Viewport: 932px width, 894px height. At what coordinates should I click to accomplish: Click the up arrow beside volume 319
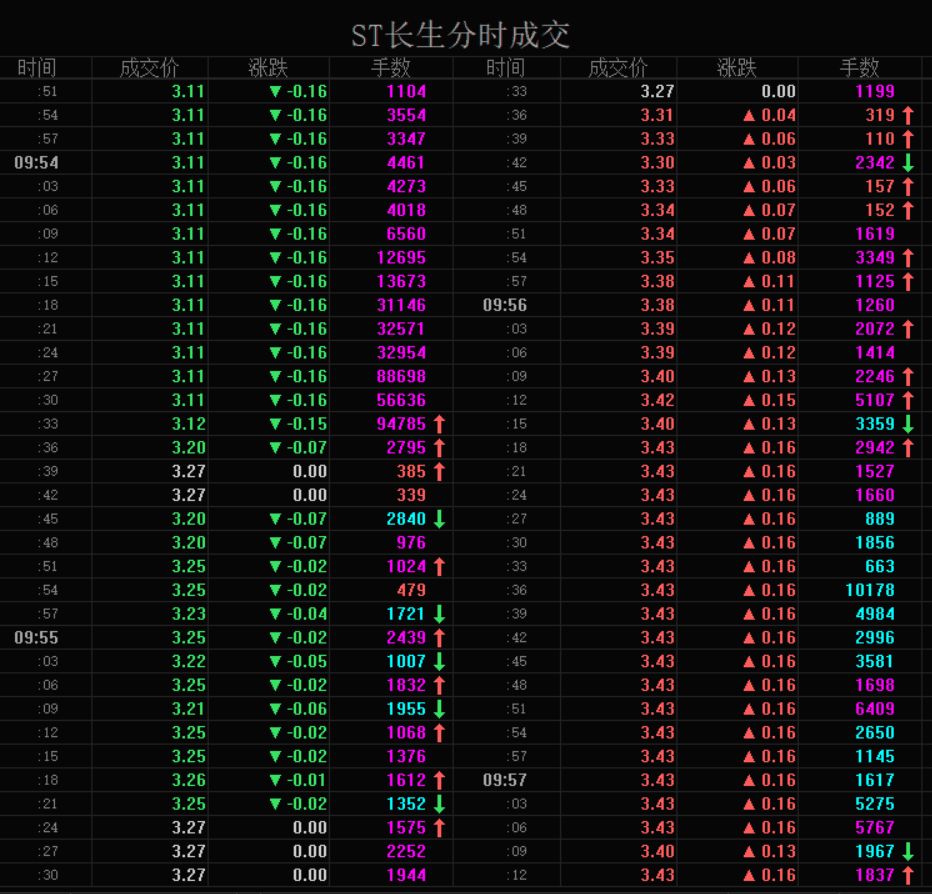click(x=908, y=115)
